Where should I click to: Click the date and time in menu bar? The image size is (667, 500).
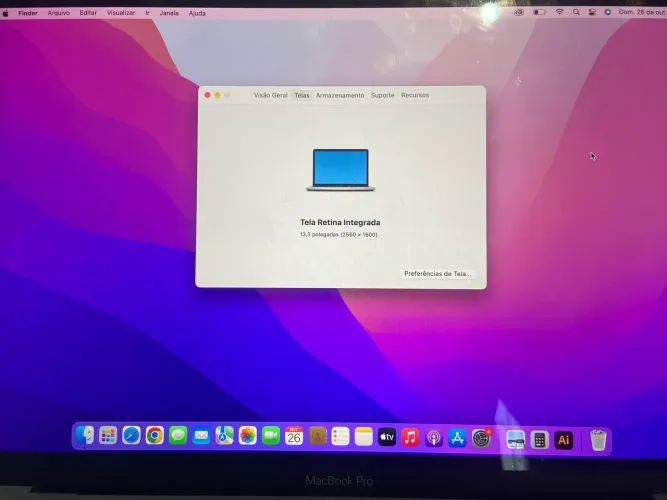point(642,12)
